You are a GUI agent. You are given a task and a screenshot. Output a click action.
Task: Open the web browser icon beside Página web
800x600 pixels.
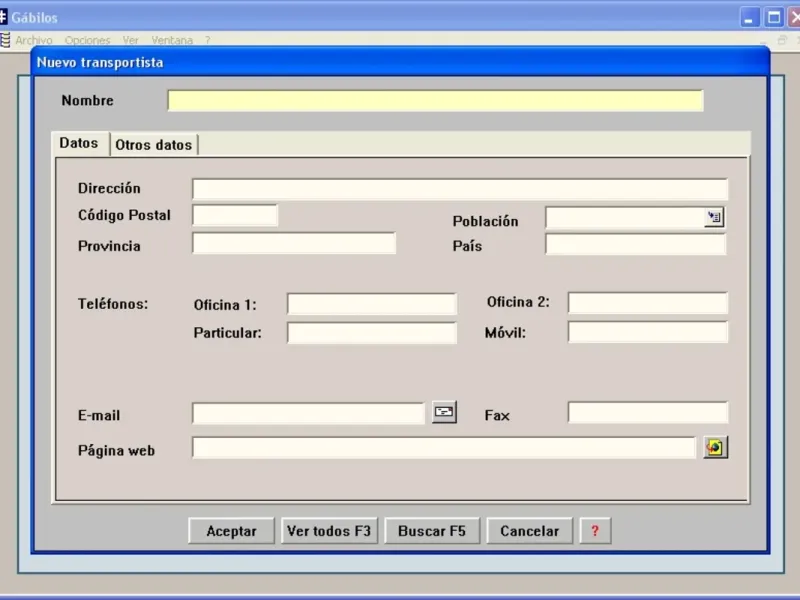[715, 447]
